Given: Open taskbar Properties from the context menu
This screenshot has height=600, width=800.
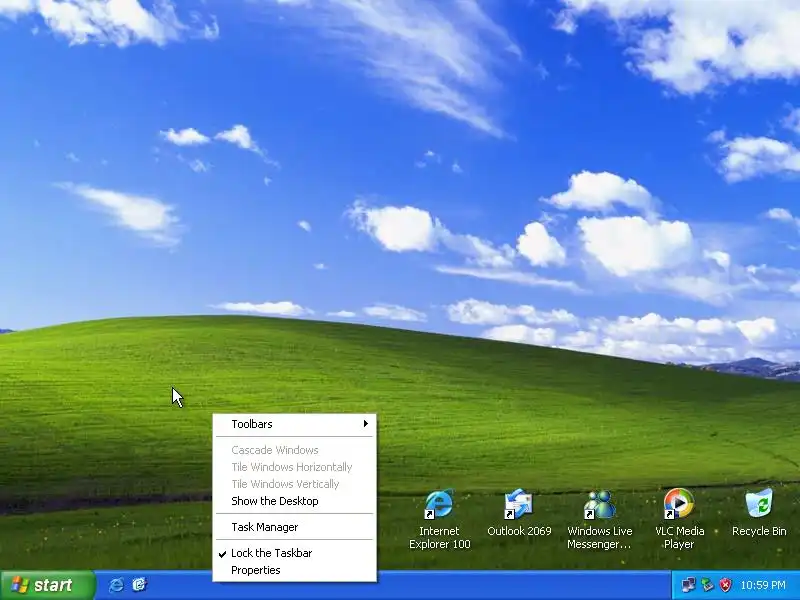Looking at the screenshot, I should [294, 570].
